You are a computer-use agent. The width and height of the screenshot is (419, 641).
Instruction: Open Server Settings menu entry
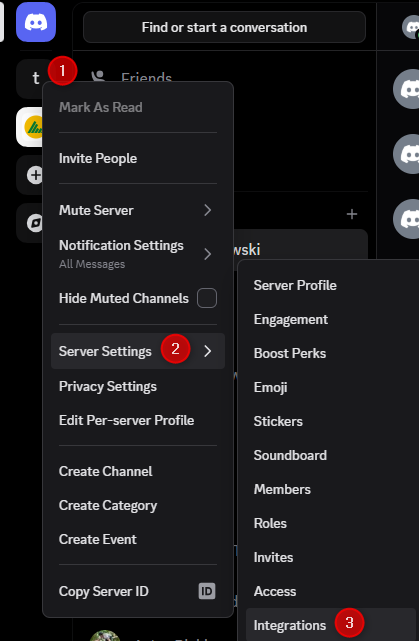[138, 351]
